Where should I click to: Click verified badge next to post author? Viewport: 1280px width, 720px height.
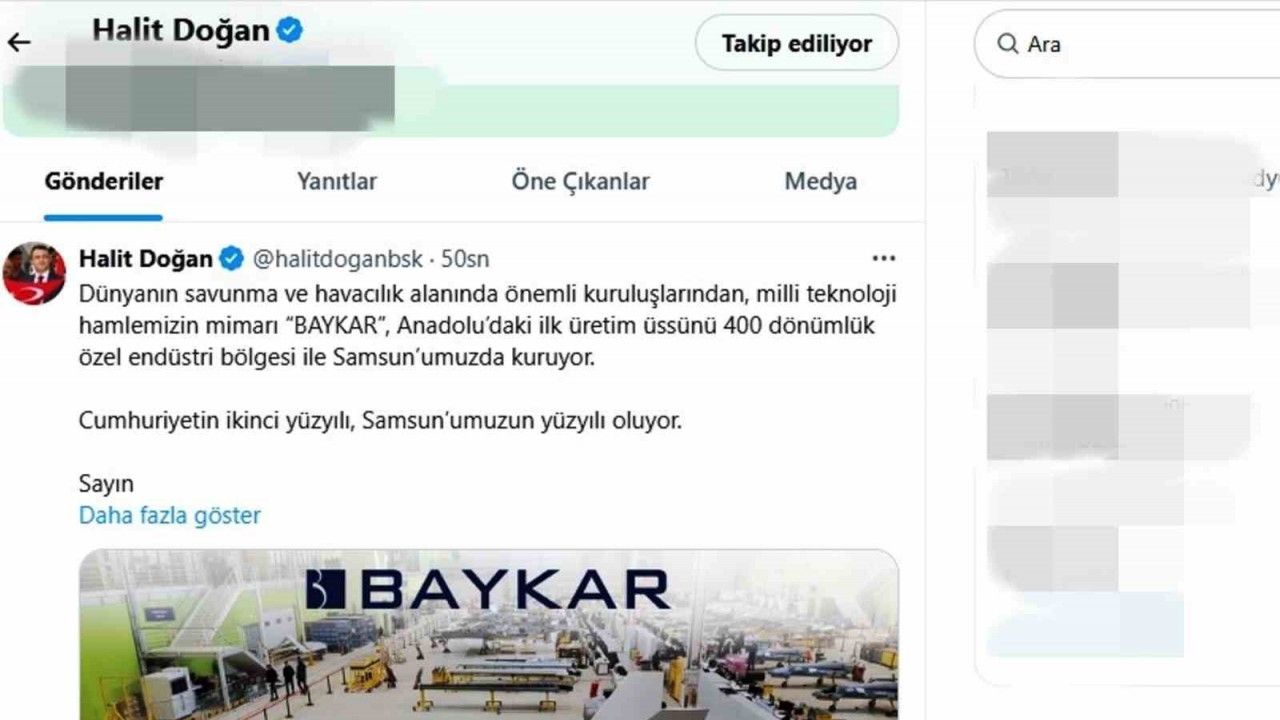(231, 259)
